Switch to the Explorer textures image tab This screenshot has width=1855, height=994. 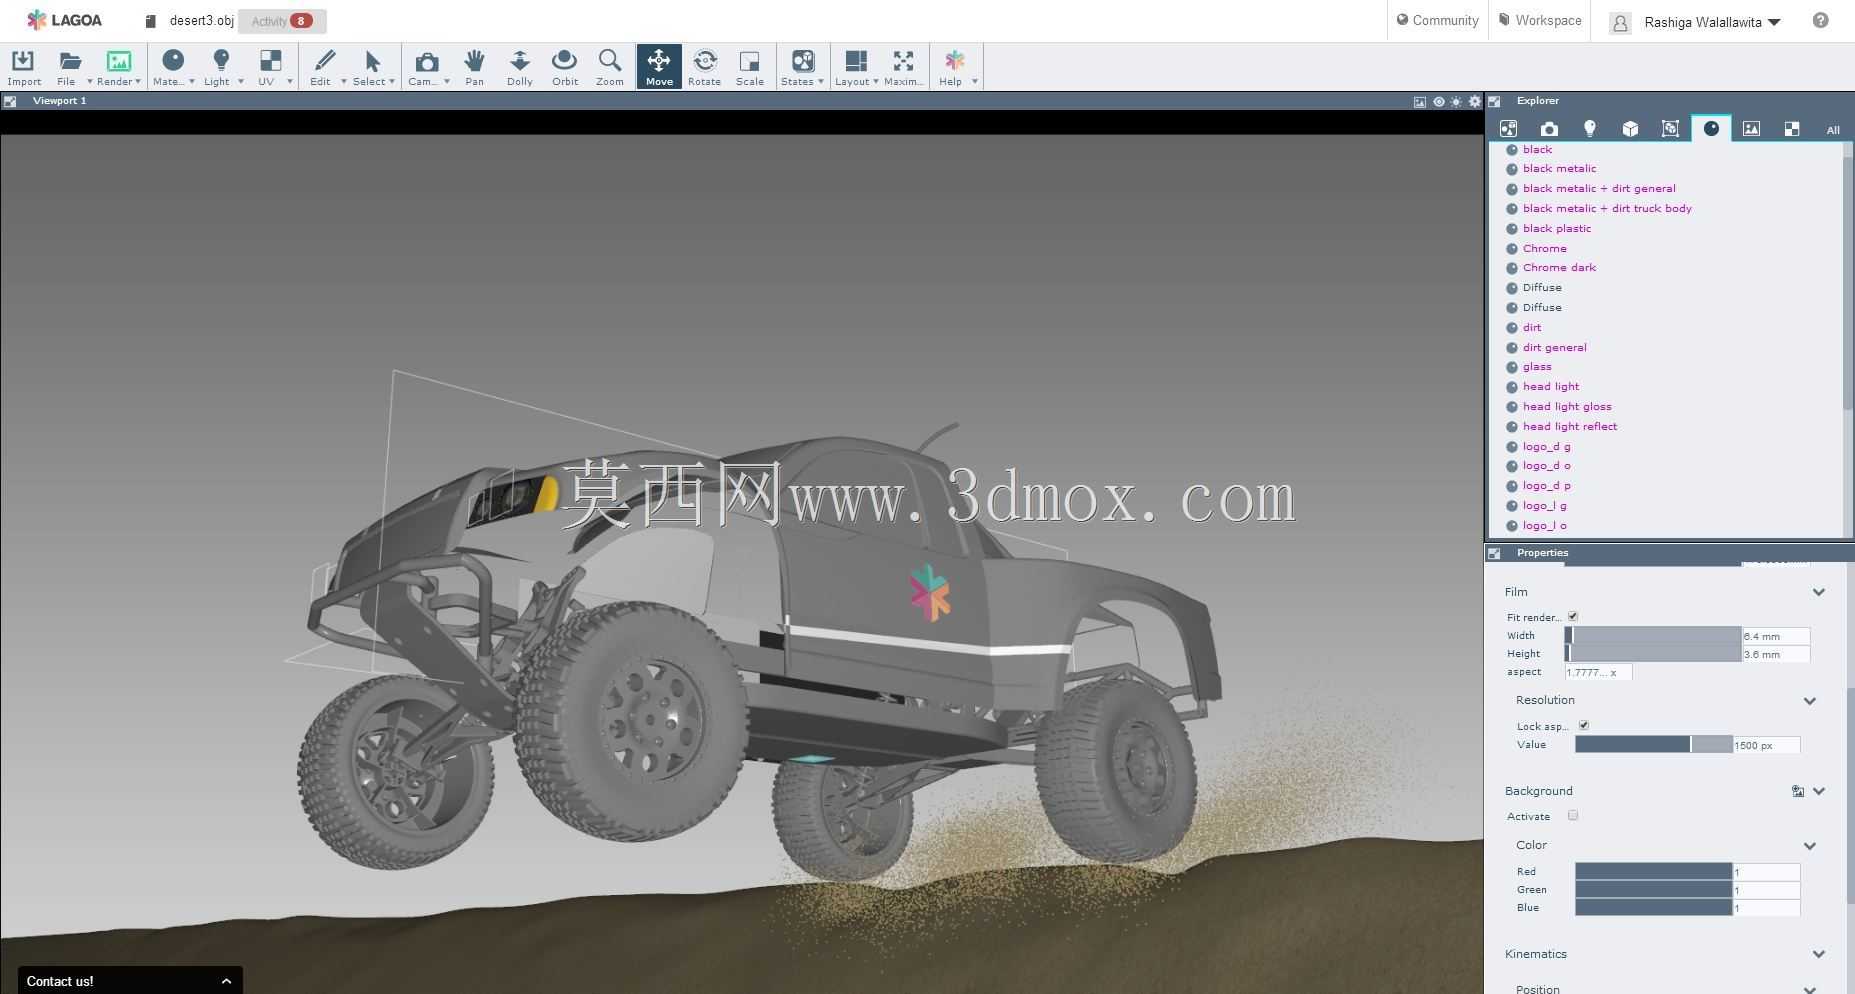click(1751, 129)
